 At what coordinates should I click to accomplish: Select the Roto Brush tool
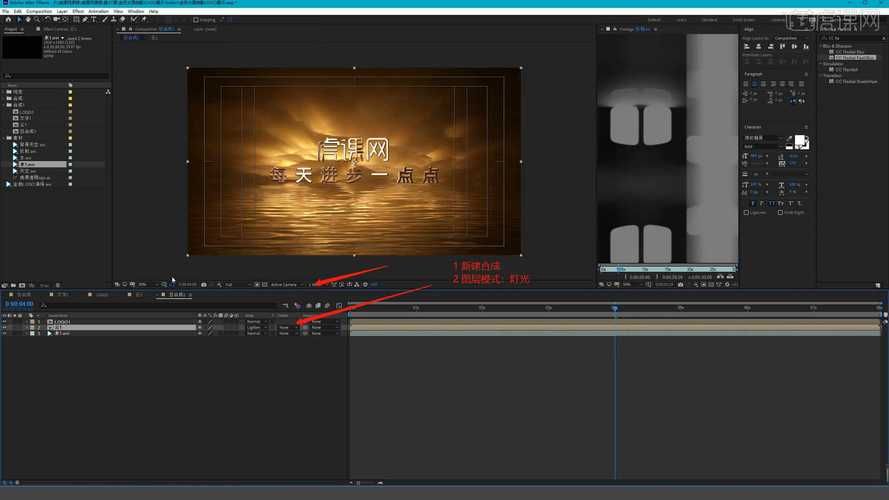coord(134,19)
